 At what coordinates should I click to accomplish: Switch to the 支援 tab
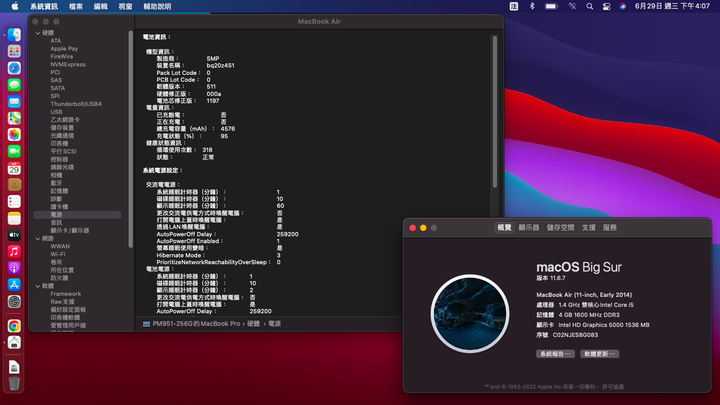589,228
